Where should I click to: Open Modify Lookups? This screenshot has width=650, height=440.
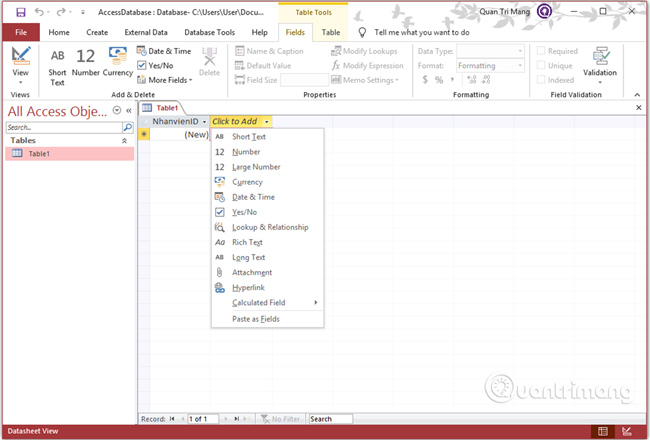(364, 51)
